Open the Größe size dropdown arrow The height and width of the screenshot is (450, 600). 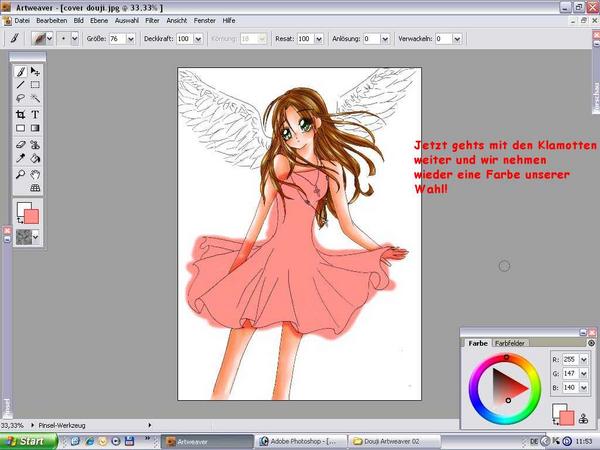131,39
